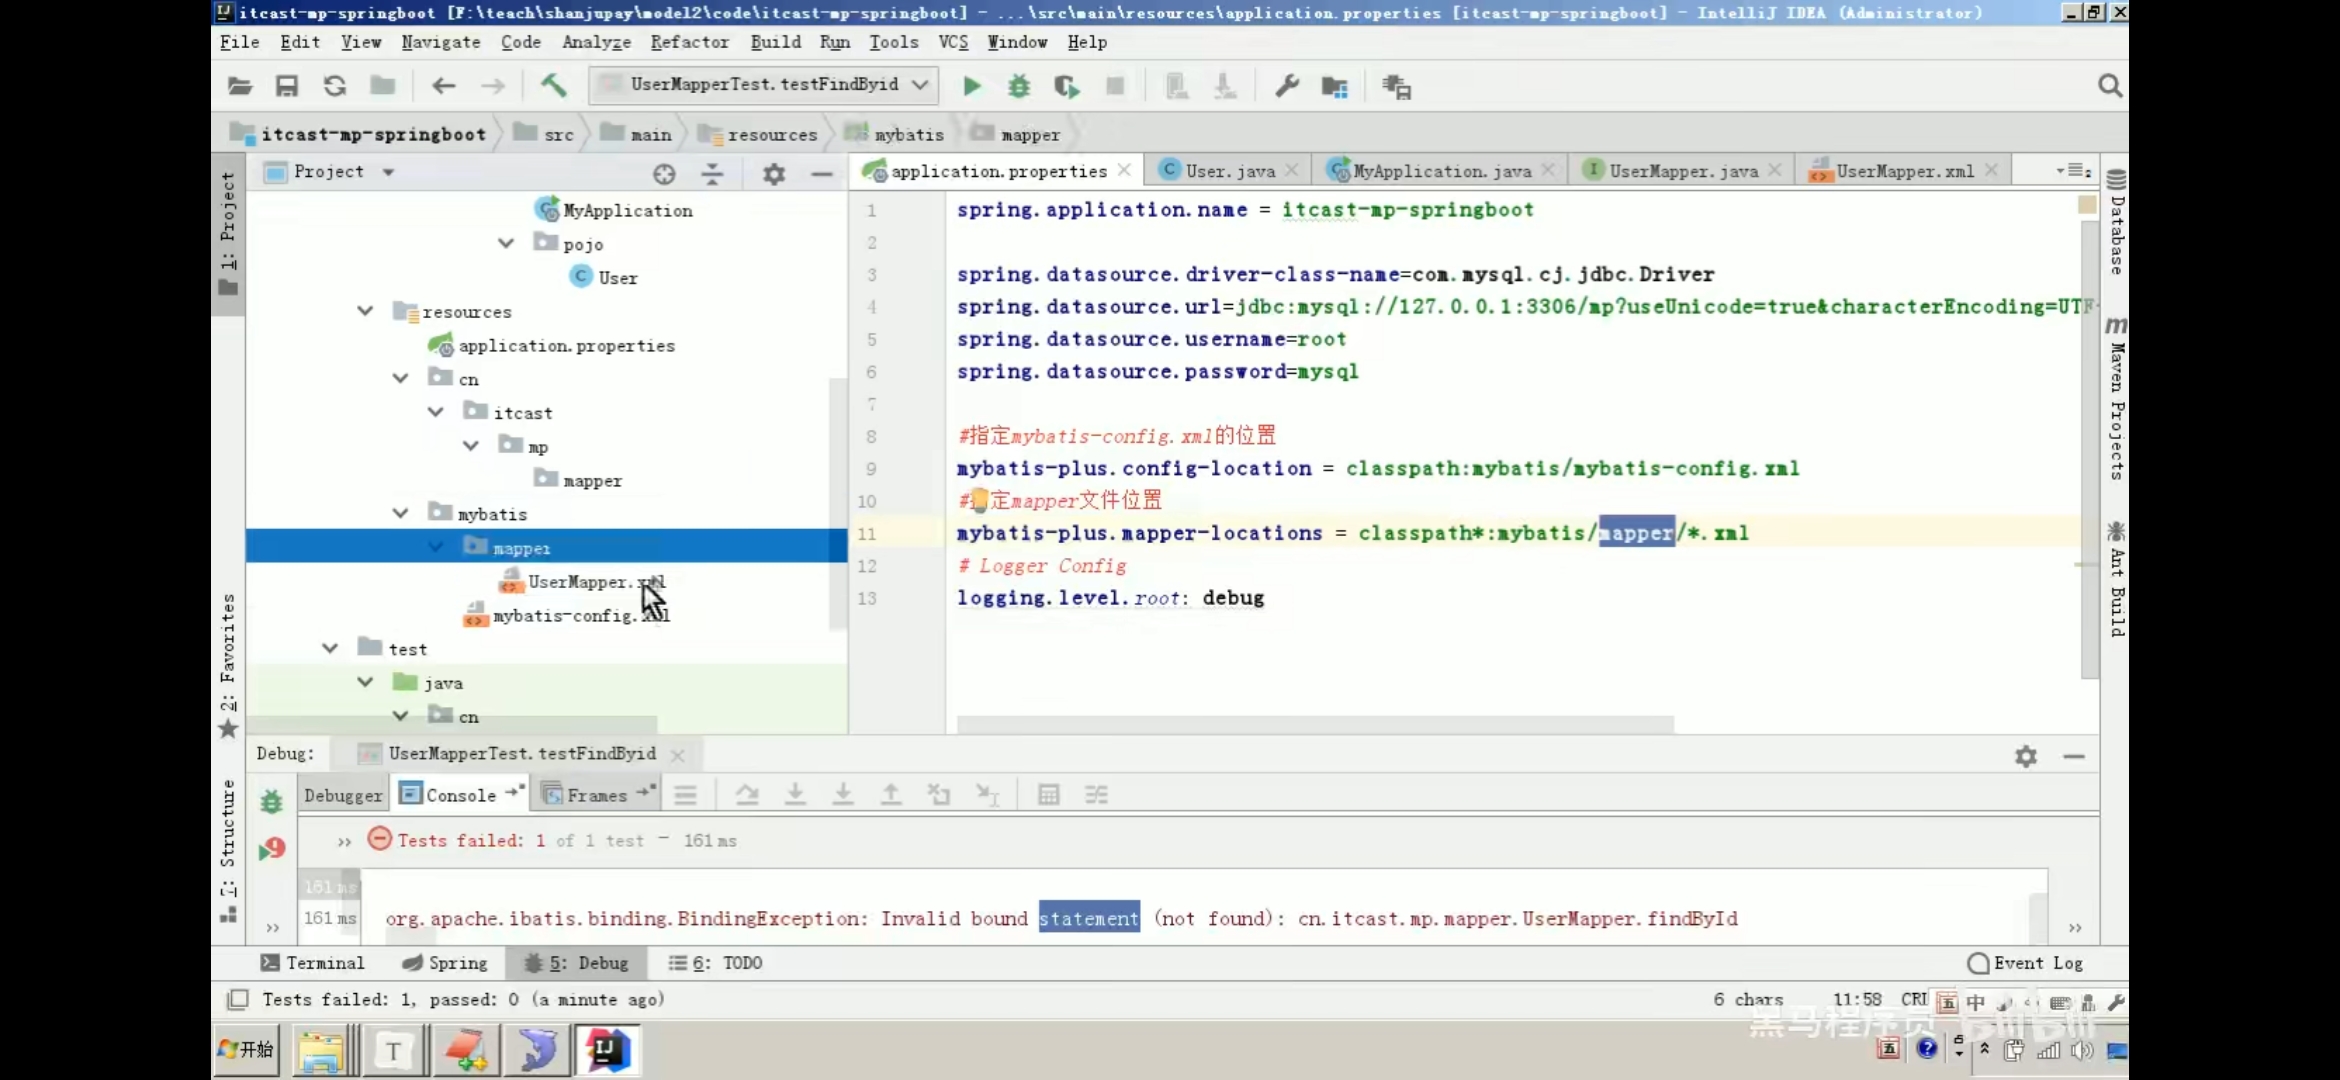Click the Search Everywhere magnifier icon
2340x1080 pixels.
(x=2109, y=86)
